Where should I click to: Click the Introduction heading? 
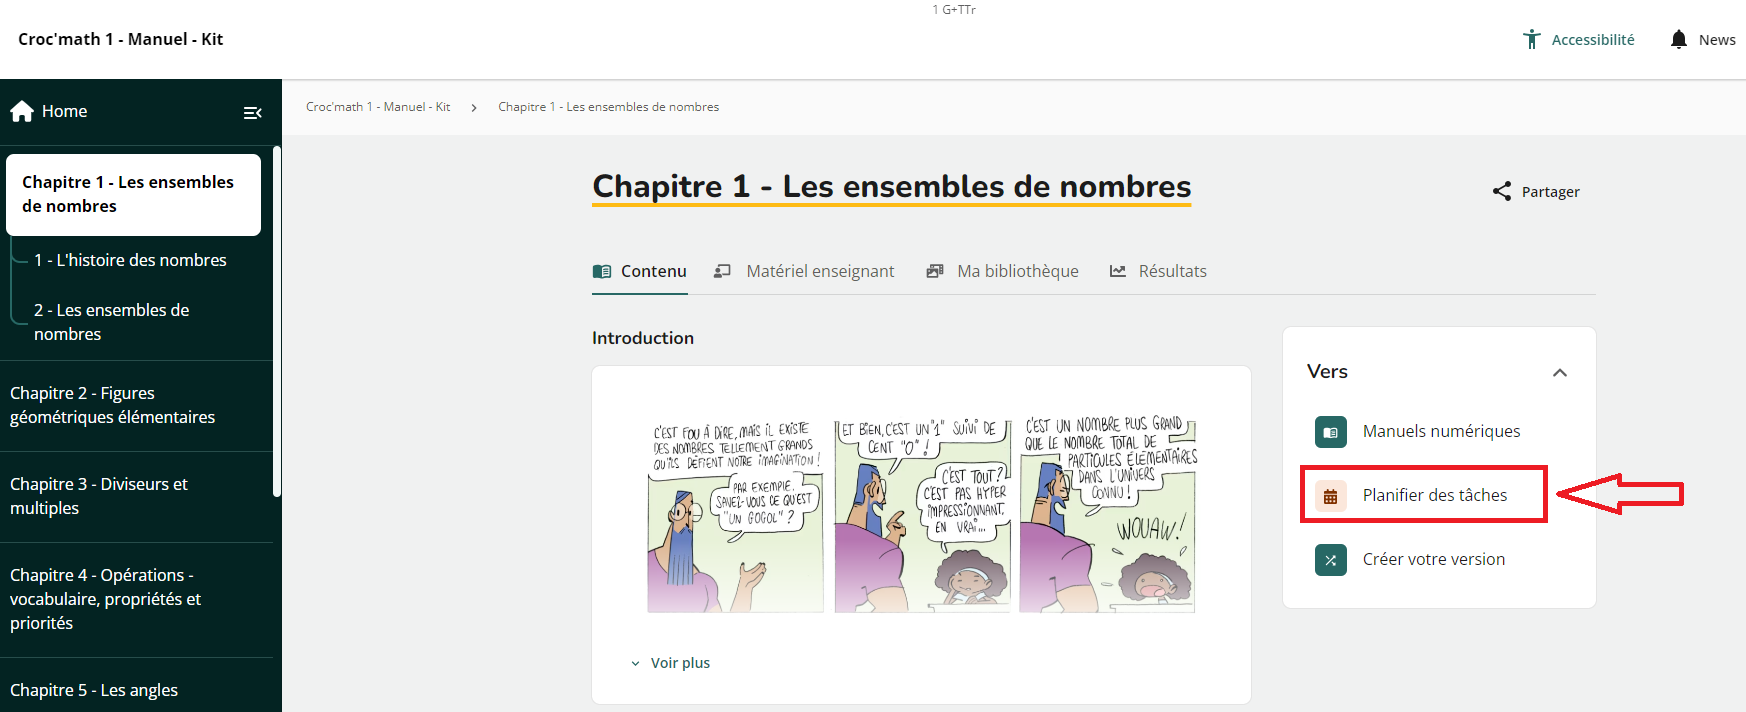coord(643,338)
